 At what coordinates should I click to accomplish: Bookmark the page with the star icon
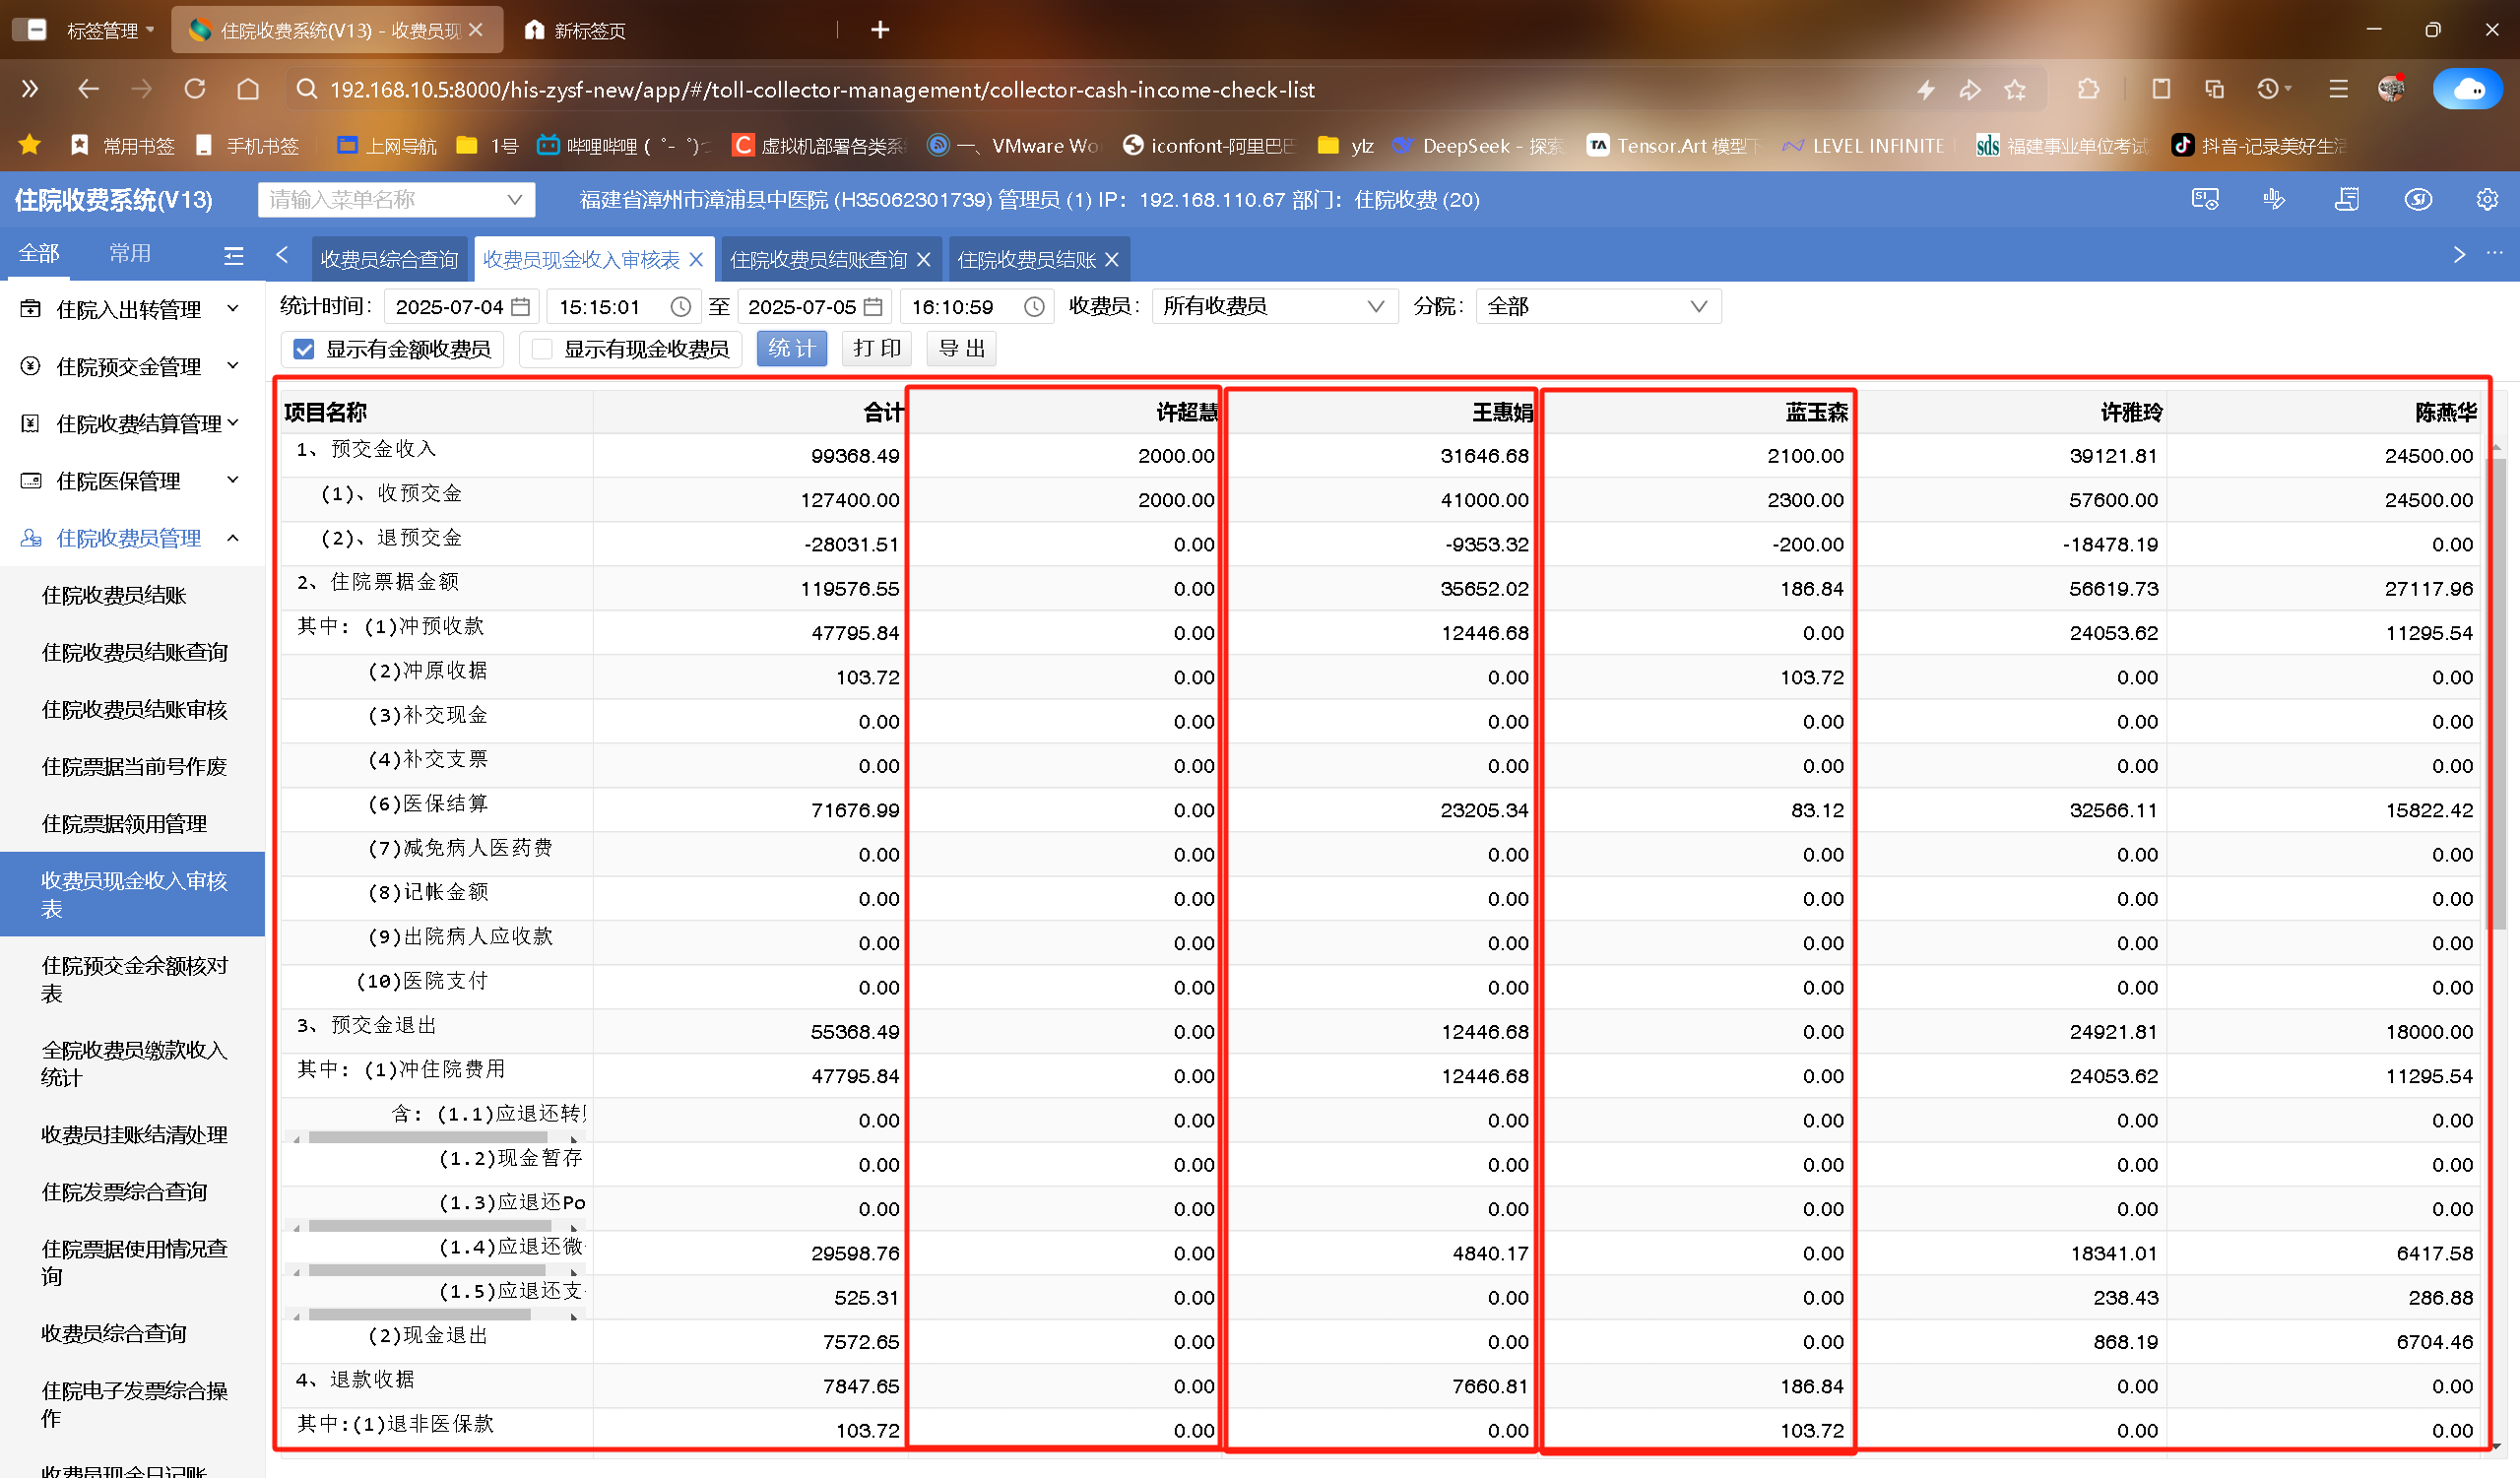tap(2015, 90)
